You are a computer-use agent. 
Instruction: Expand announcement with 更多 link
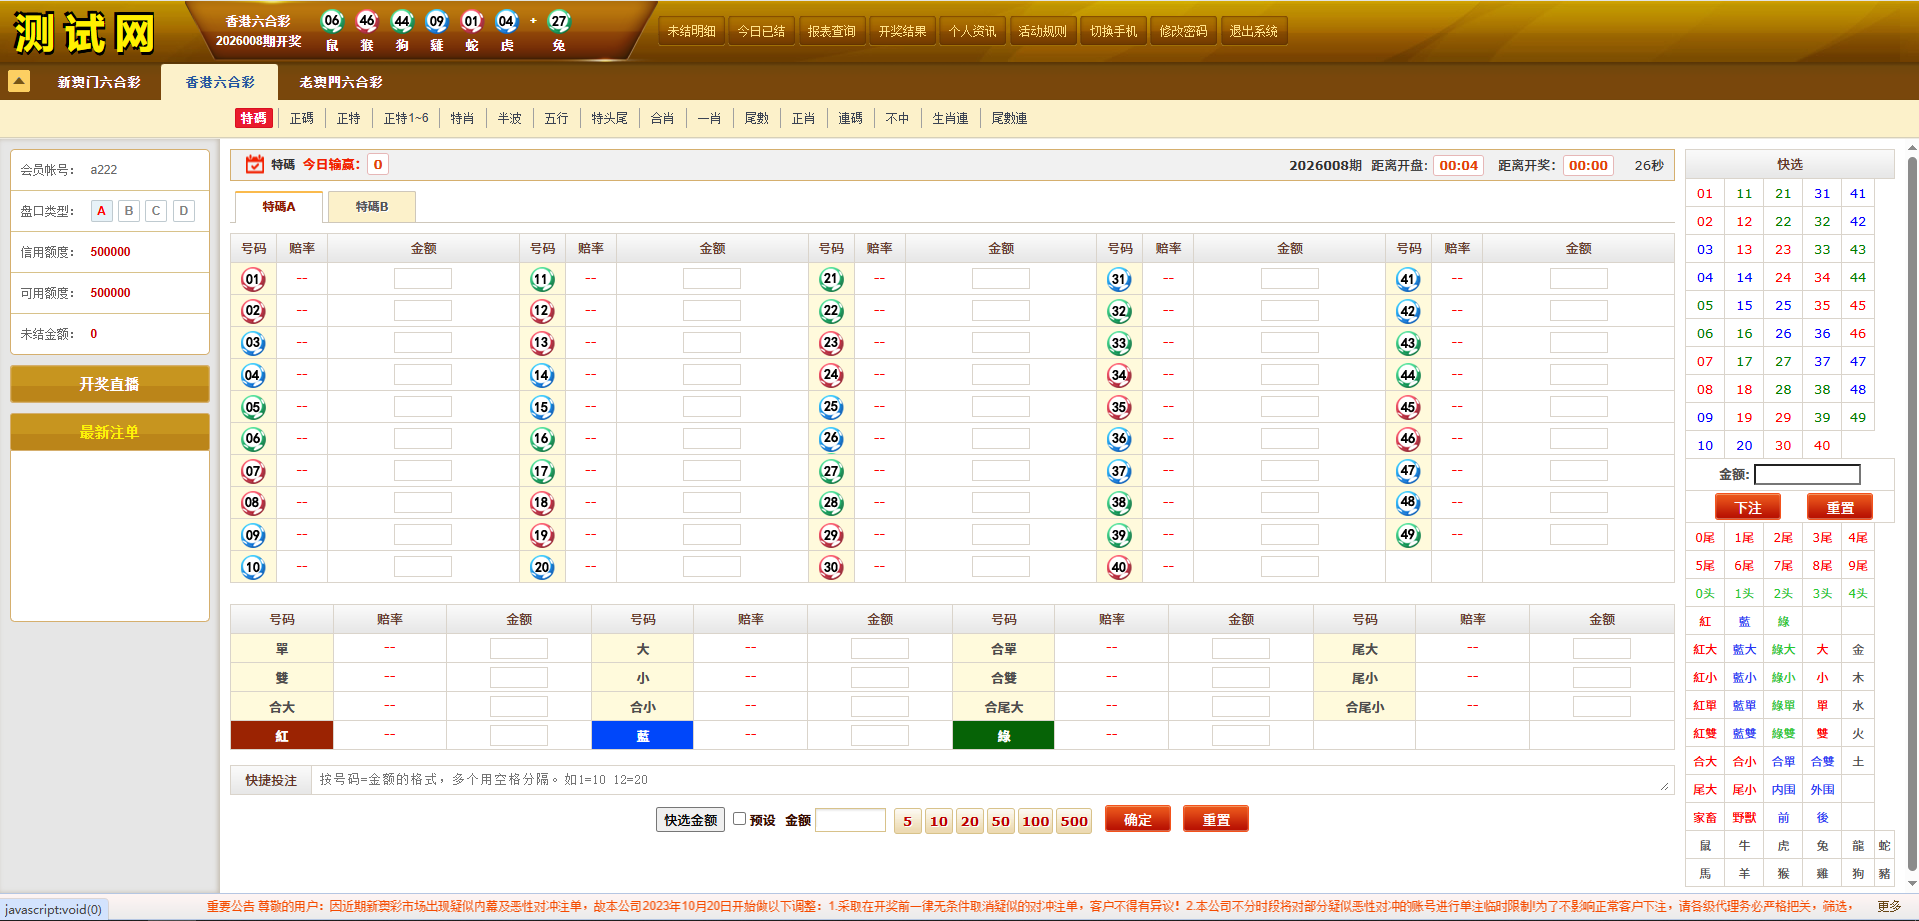click(x=1889, y=906)
